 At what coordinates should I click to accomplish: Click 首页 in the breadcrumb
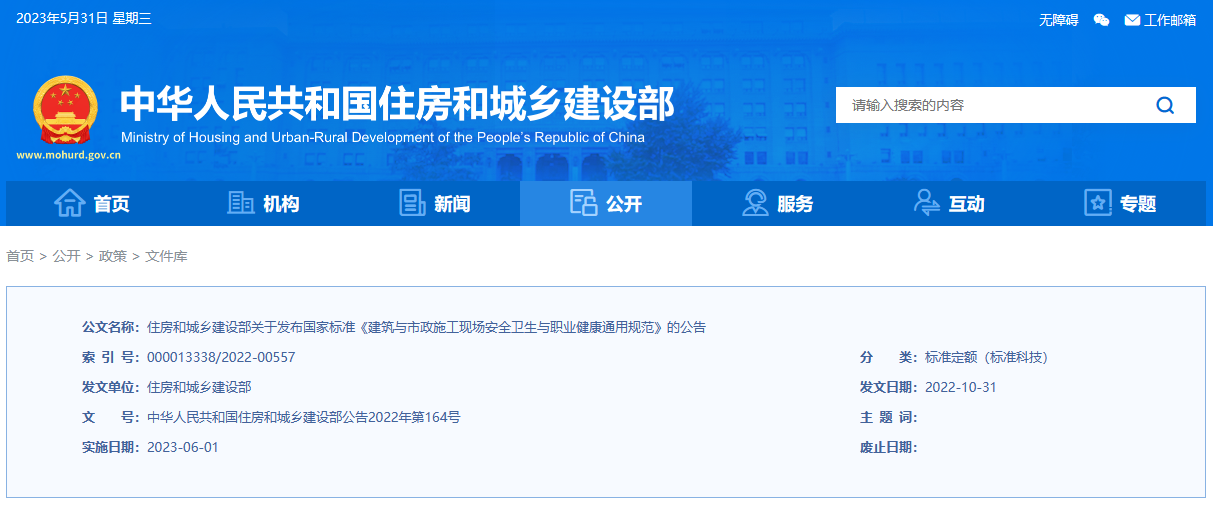point(20,256)
